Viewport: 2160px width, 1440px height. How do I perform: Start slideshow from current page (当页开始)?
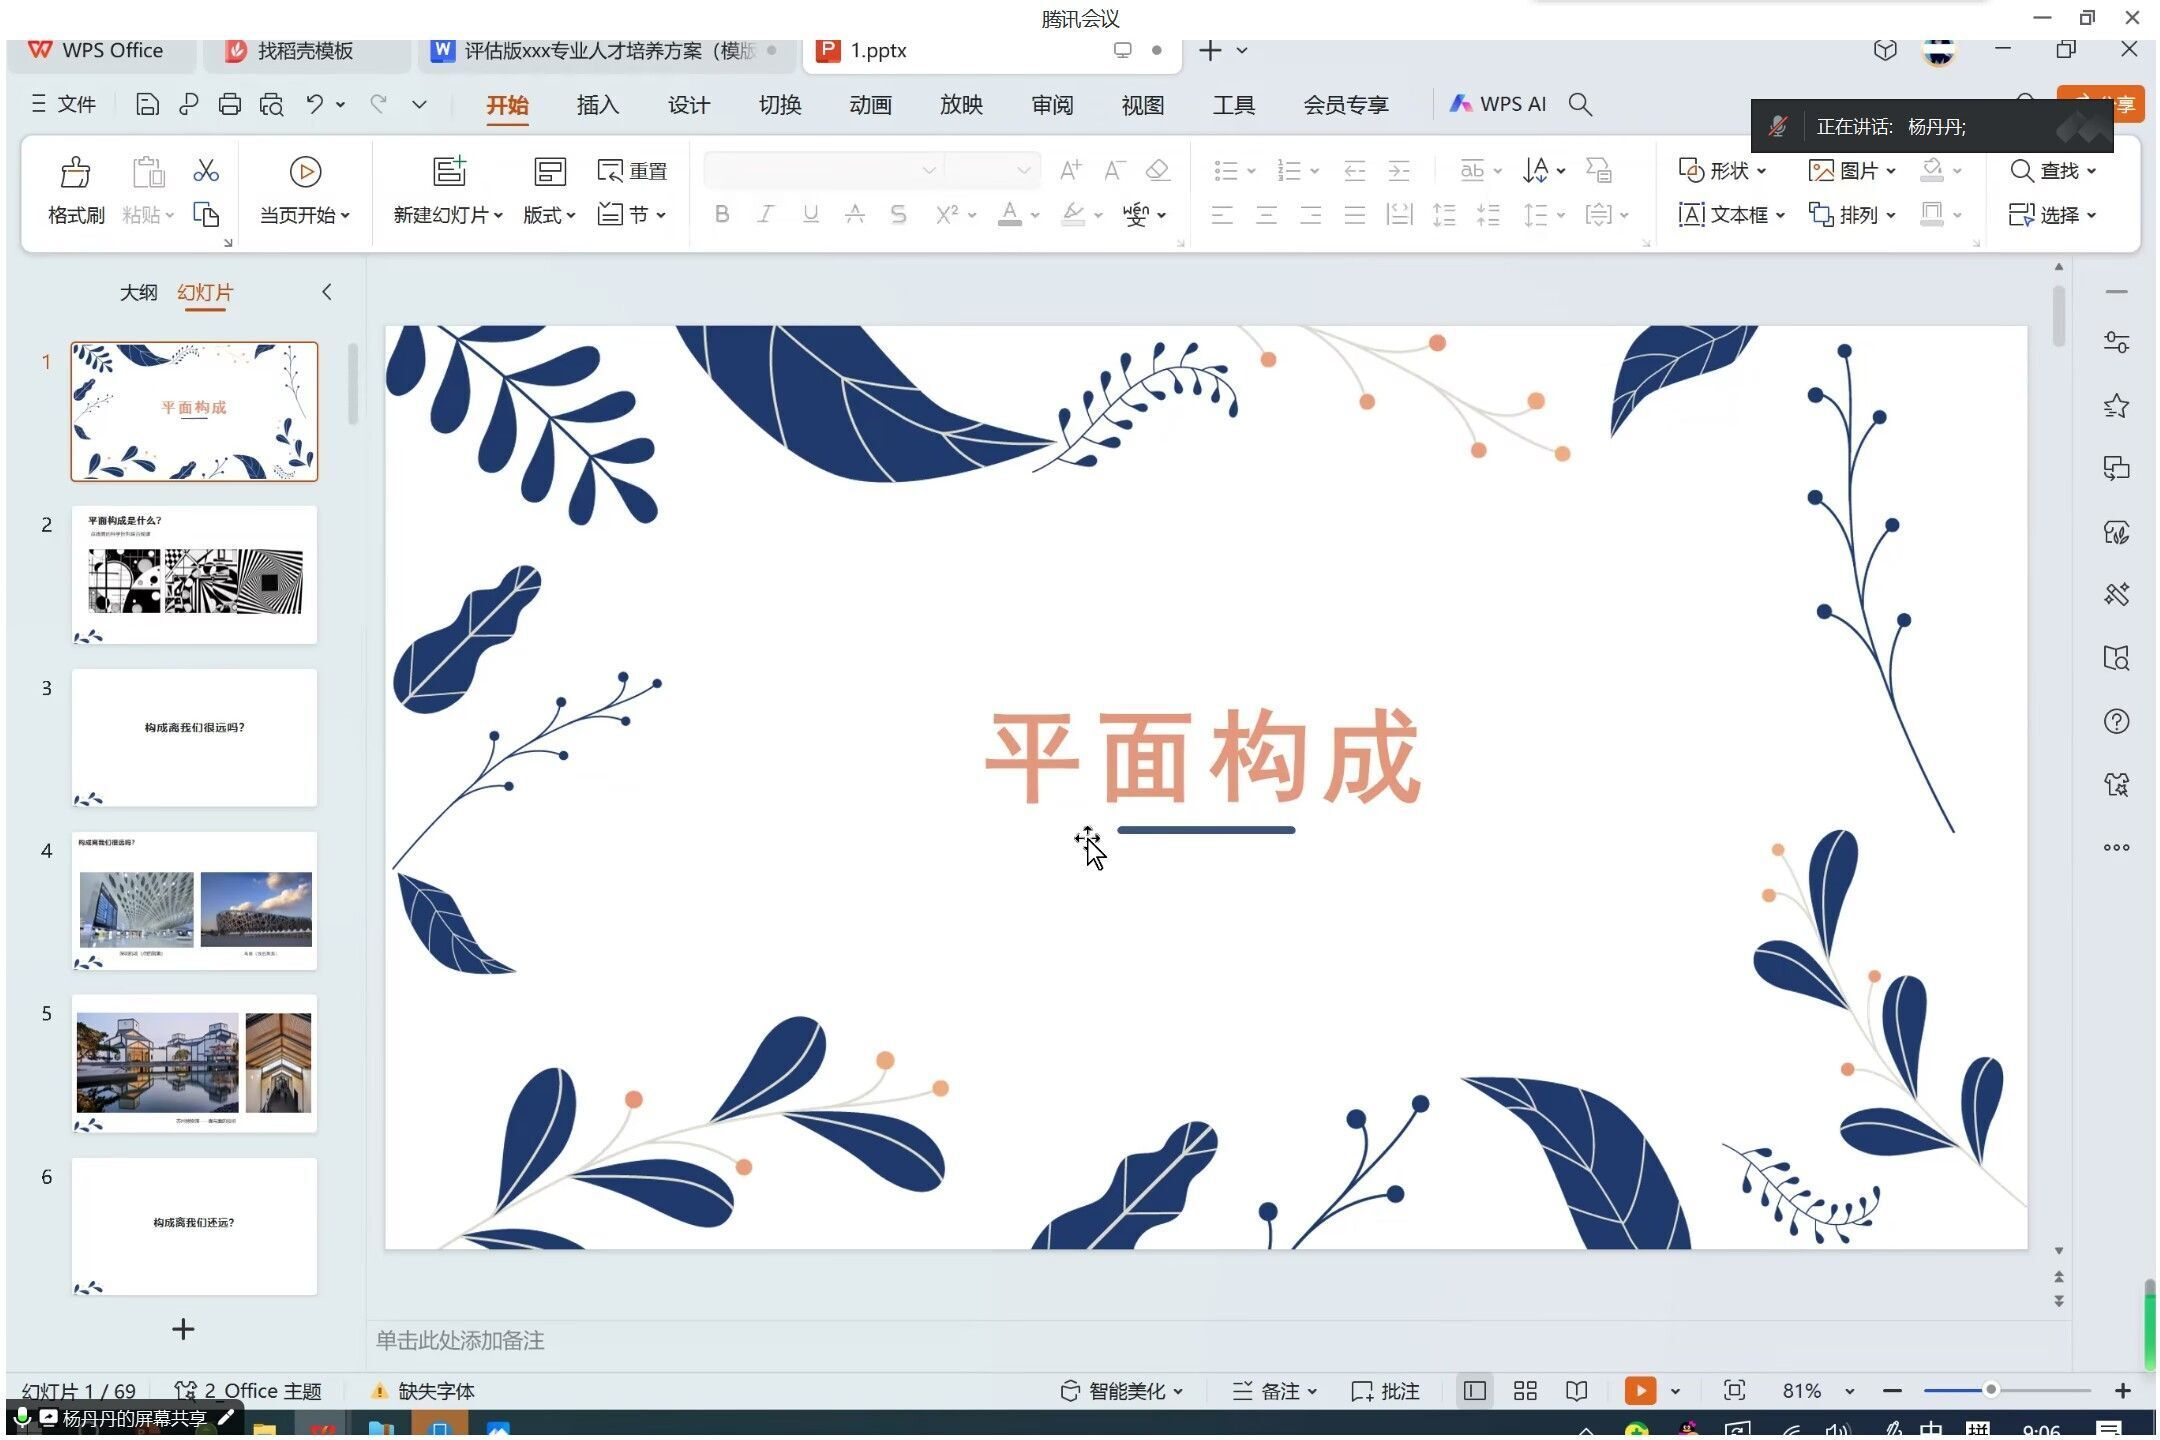(x=304, y=173)
